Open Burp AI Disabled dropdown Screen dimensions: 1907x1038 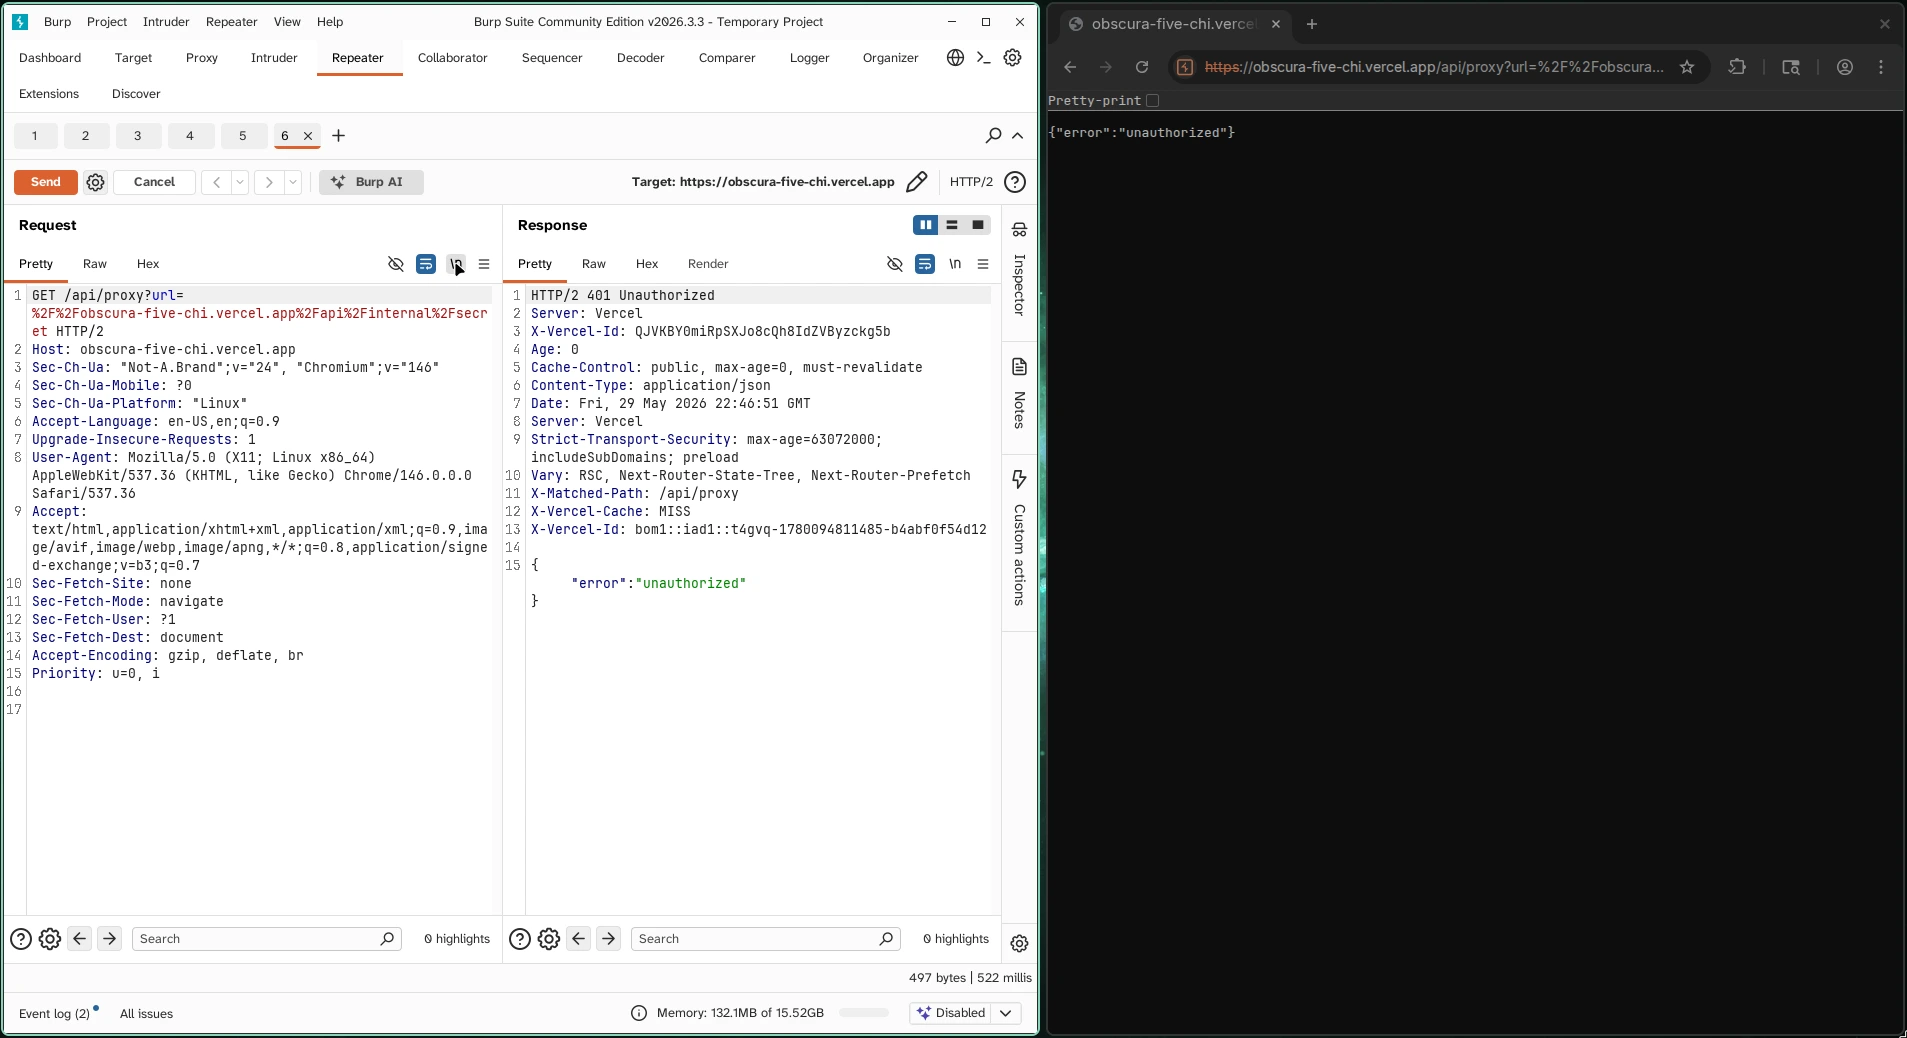[x=965, y=1013]
